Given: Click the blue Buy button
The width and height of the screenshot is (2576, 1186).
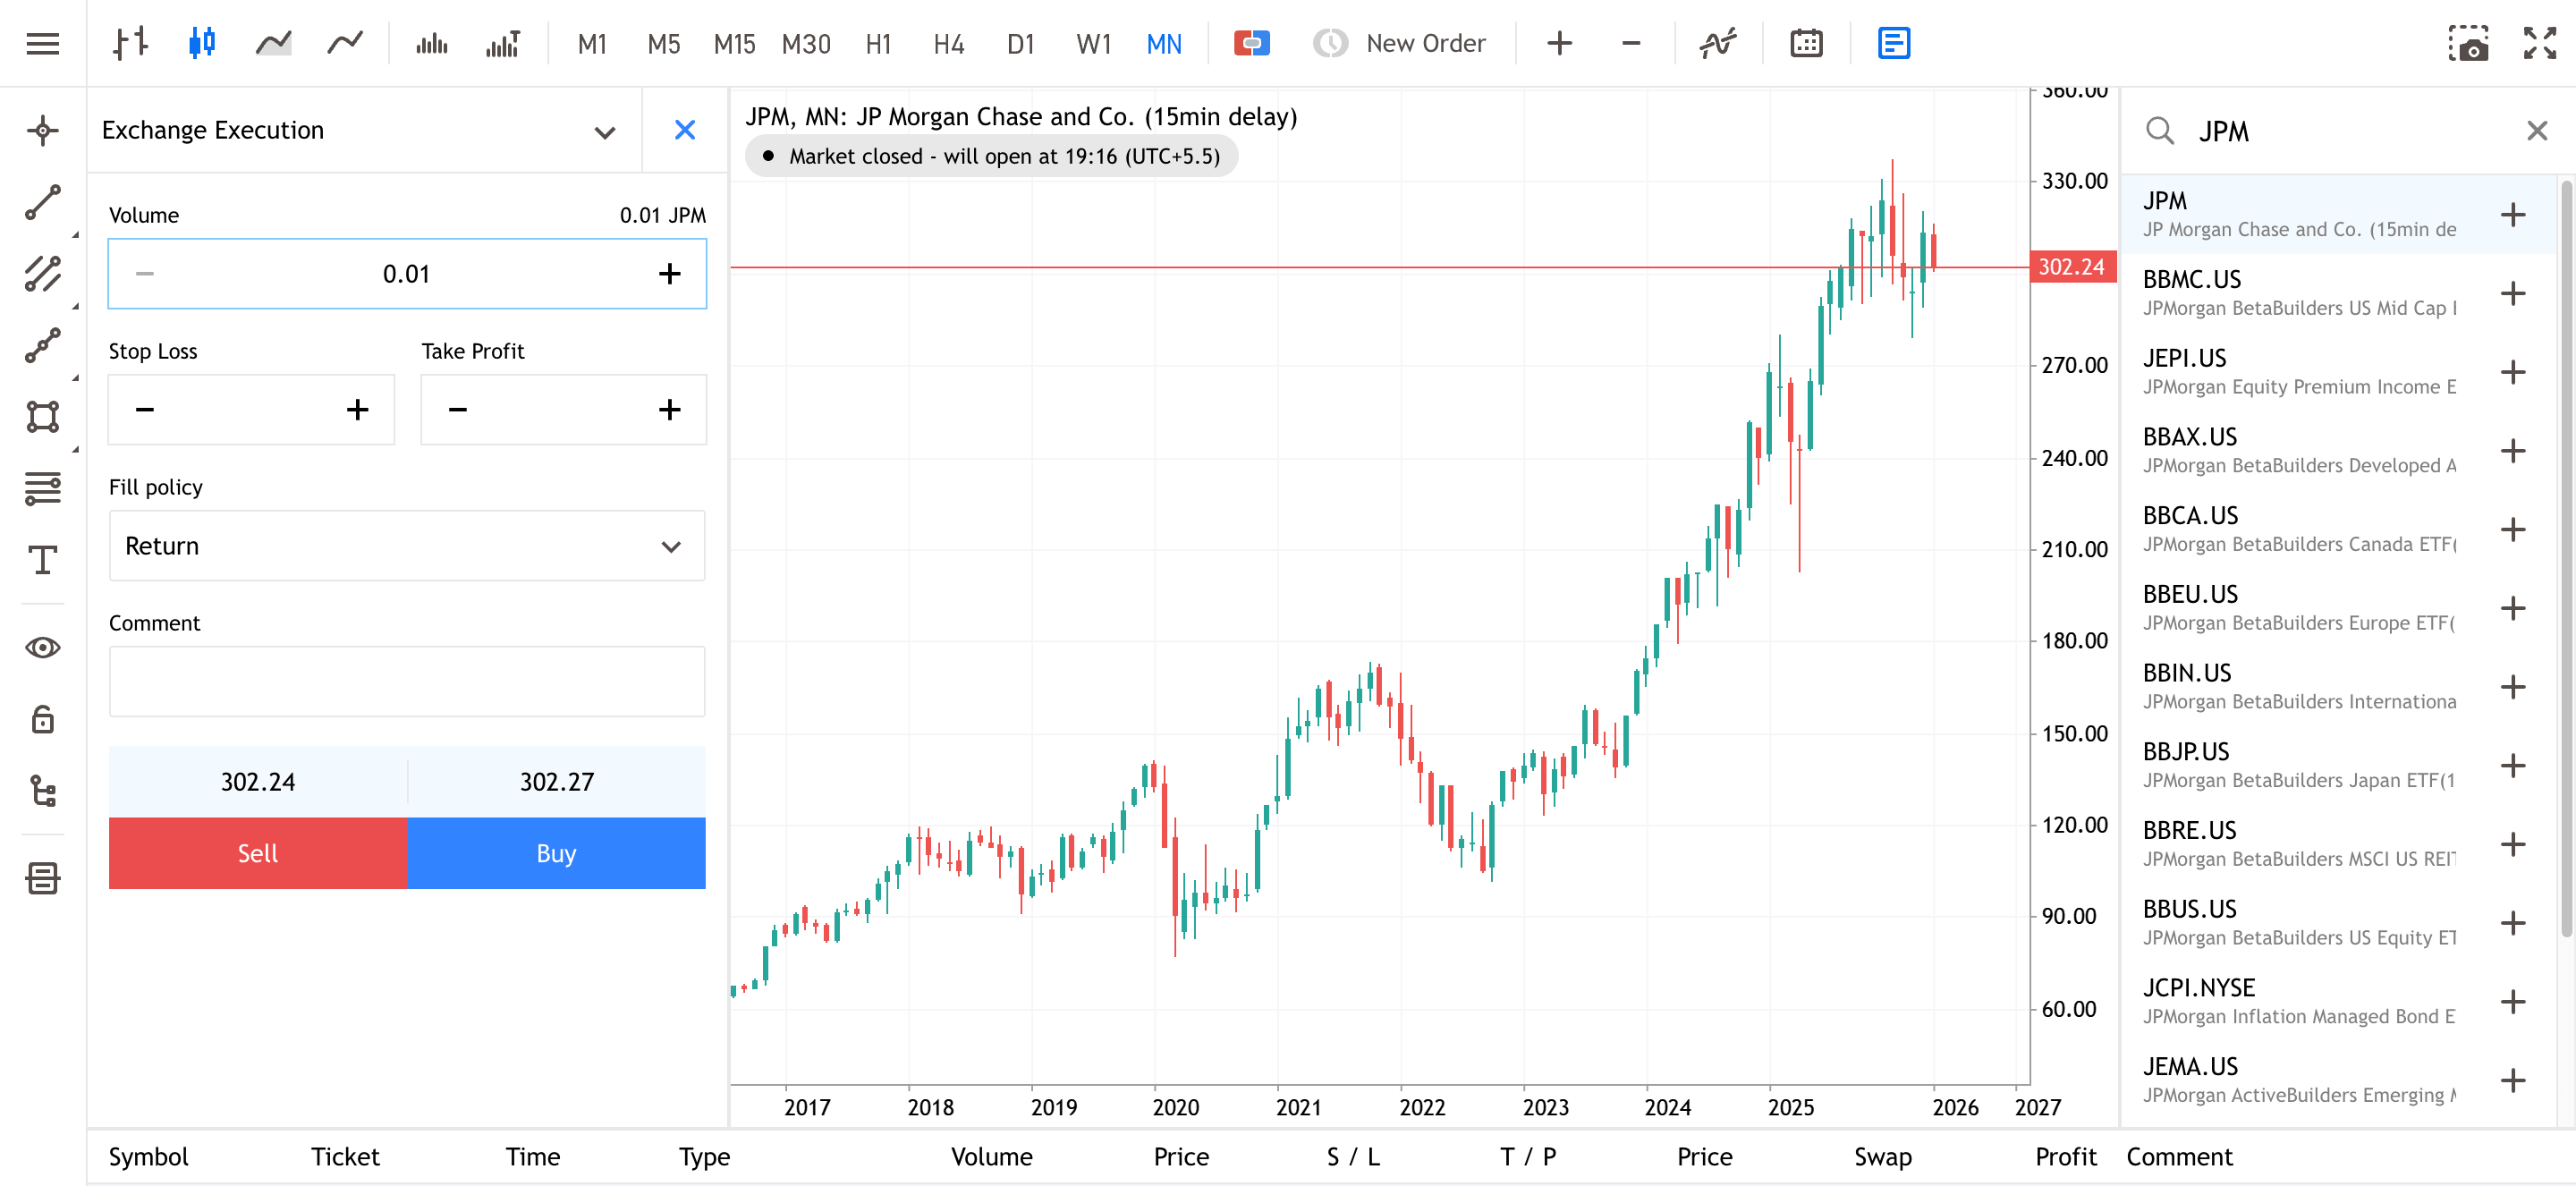Looking at the screenshot, I should (556, 853).
